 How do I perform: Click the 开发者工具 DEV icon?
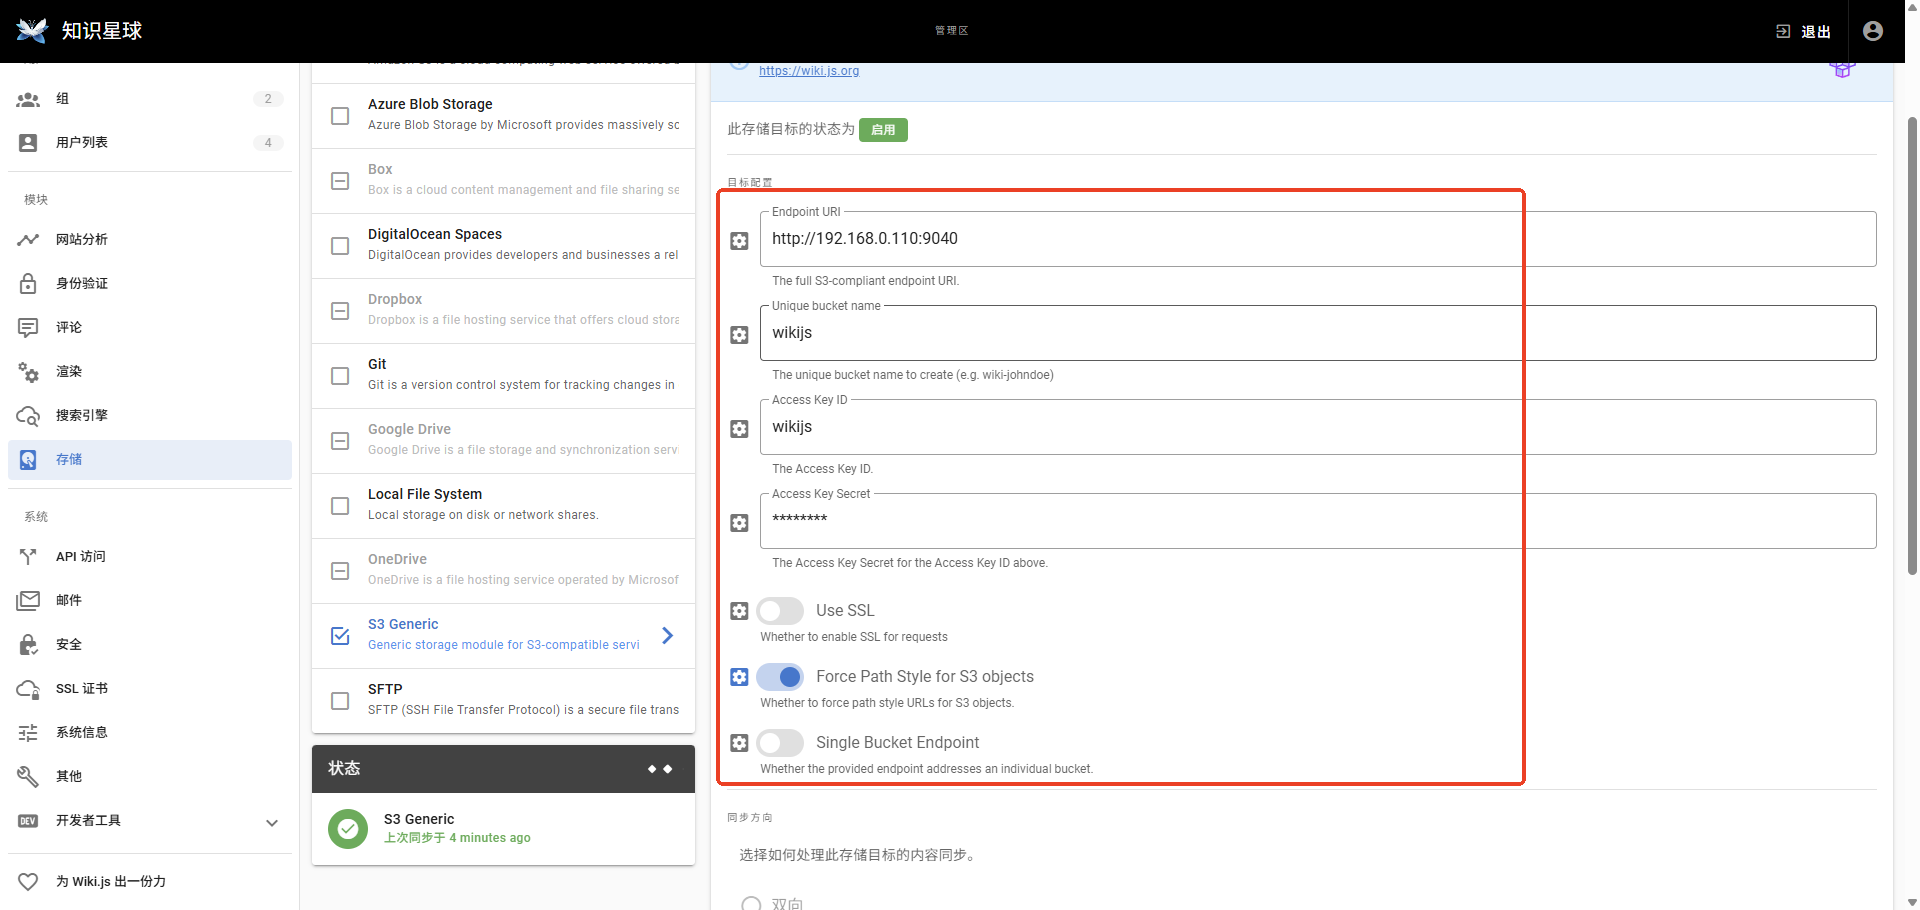pos(28,821)
